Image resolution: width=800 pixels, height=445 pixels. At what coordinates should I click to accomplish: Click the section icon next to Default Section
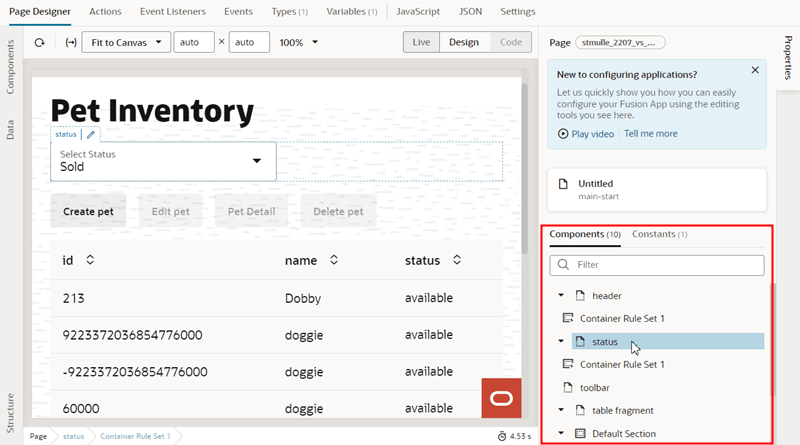point(580,433)
